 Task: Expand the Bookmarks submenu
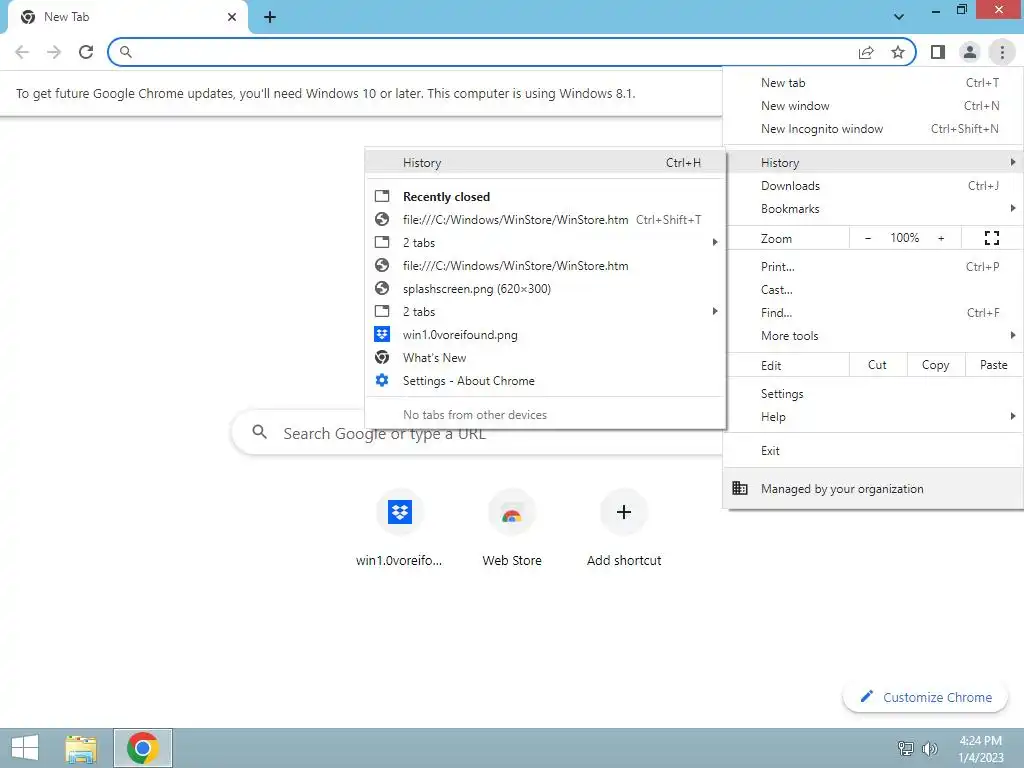[873, 208]
